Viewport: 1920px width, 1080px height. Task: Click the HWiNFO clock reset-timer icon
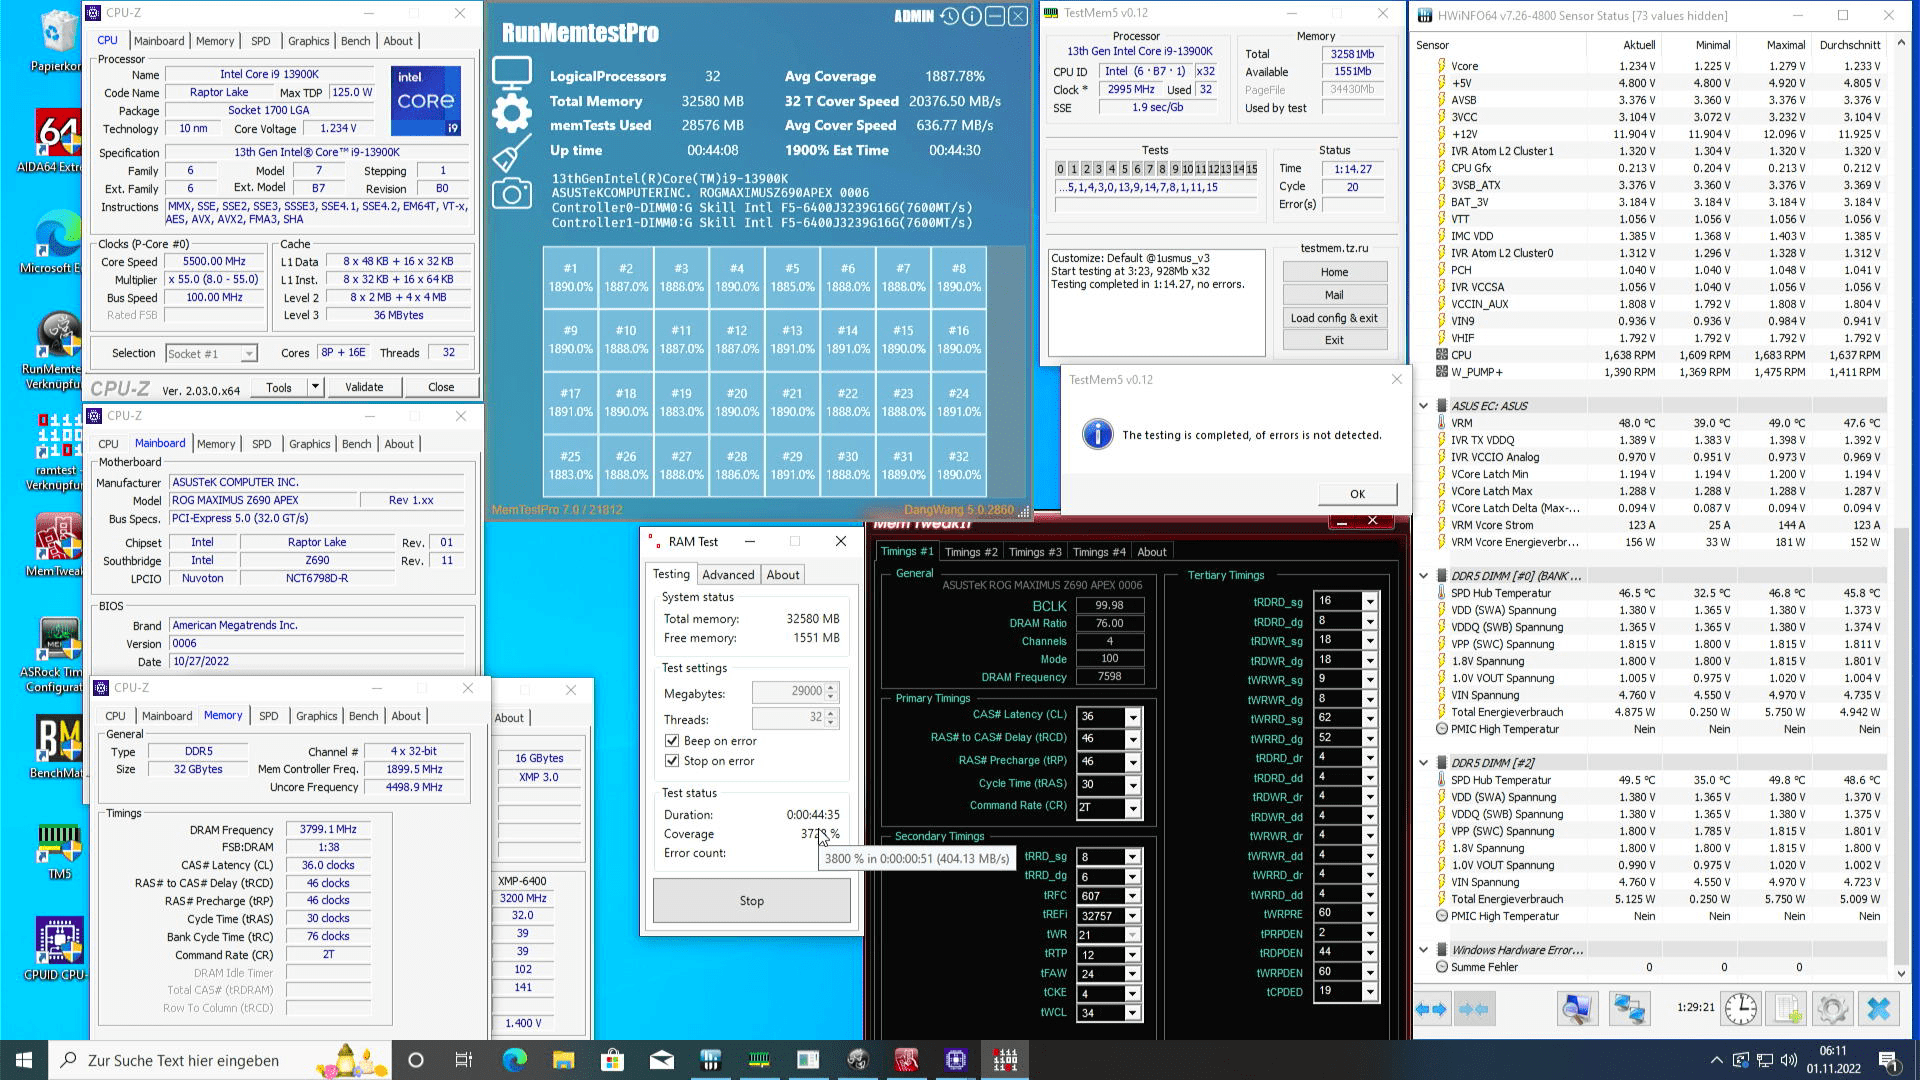pyautogui.click(x=1740, y=1009)
